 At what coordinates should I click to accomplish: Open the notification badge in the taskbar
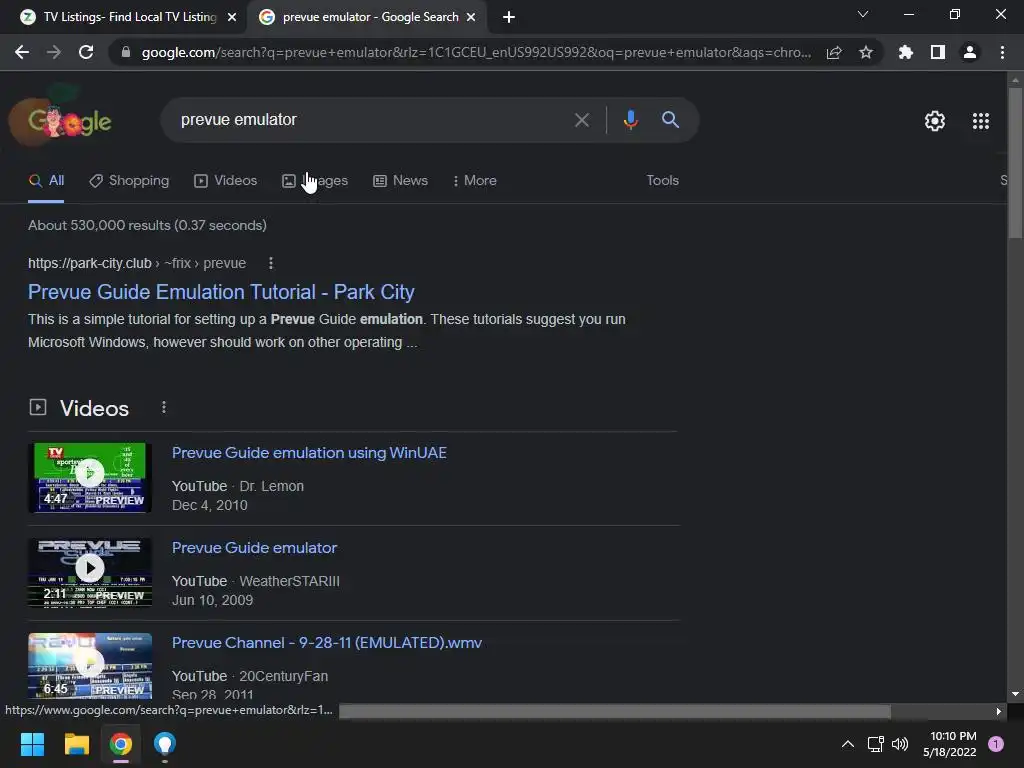[x=996, y=744]
